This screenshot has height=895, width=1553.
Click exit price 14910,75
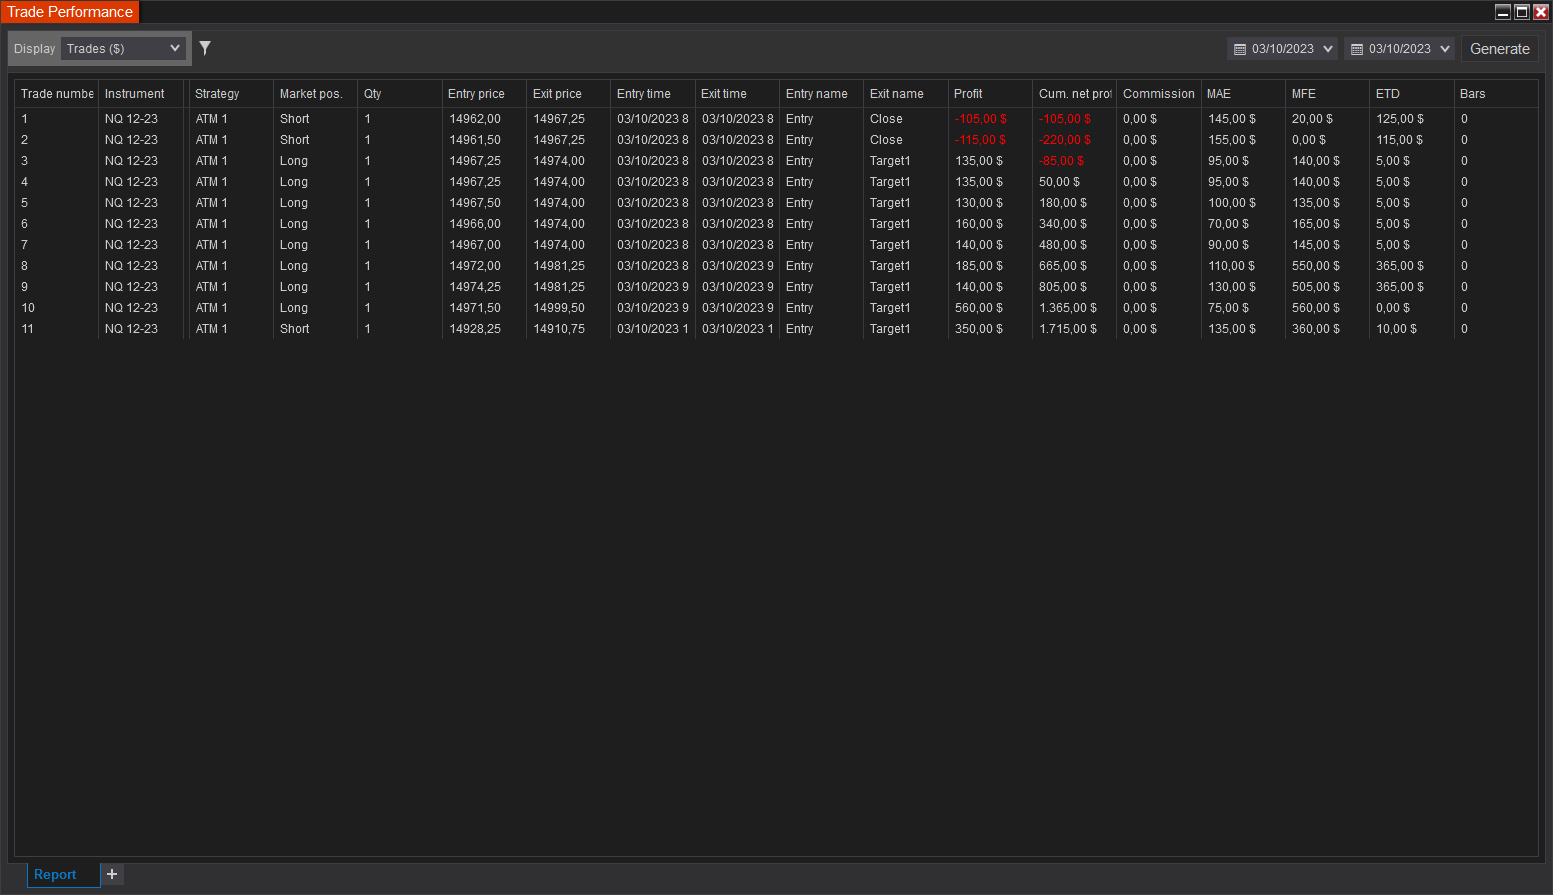coord(559,329)
